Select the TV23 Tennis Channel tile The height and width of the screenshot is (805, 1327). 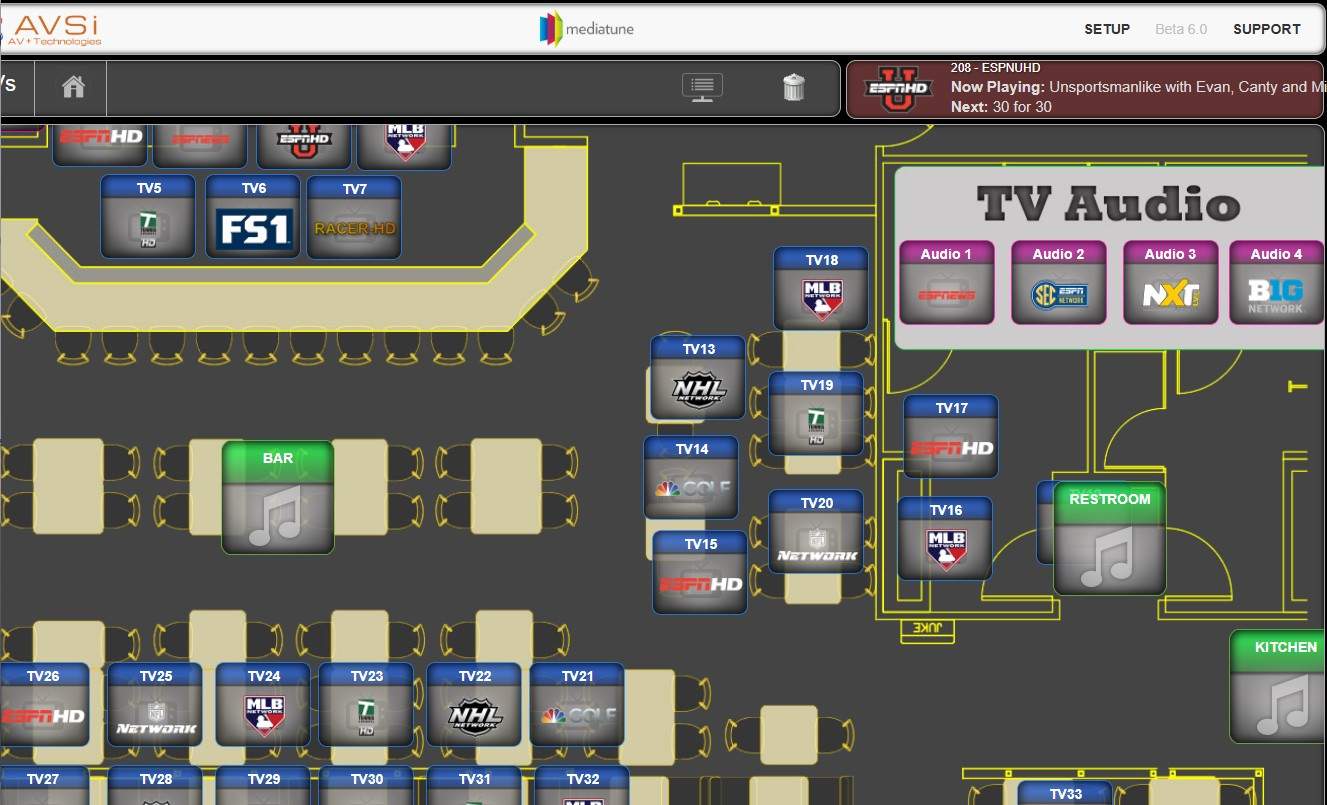tap(366, 705)
